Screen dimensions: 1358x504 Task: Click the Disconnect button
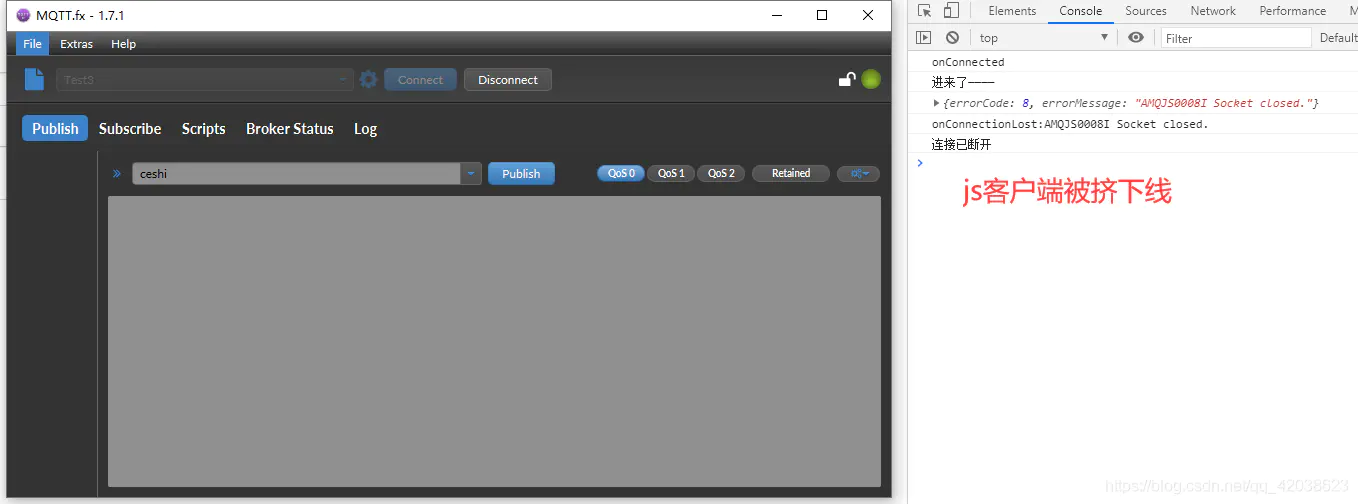tap(507, 80)
